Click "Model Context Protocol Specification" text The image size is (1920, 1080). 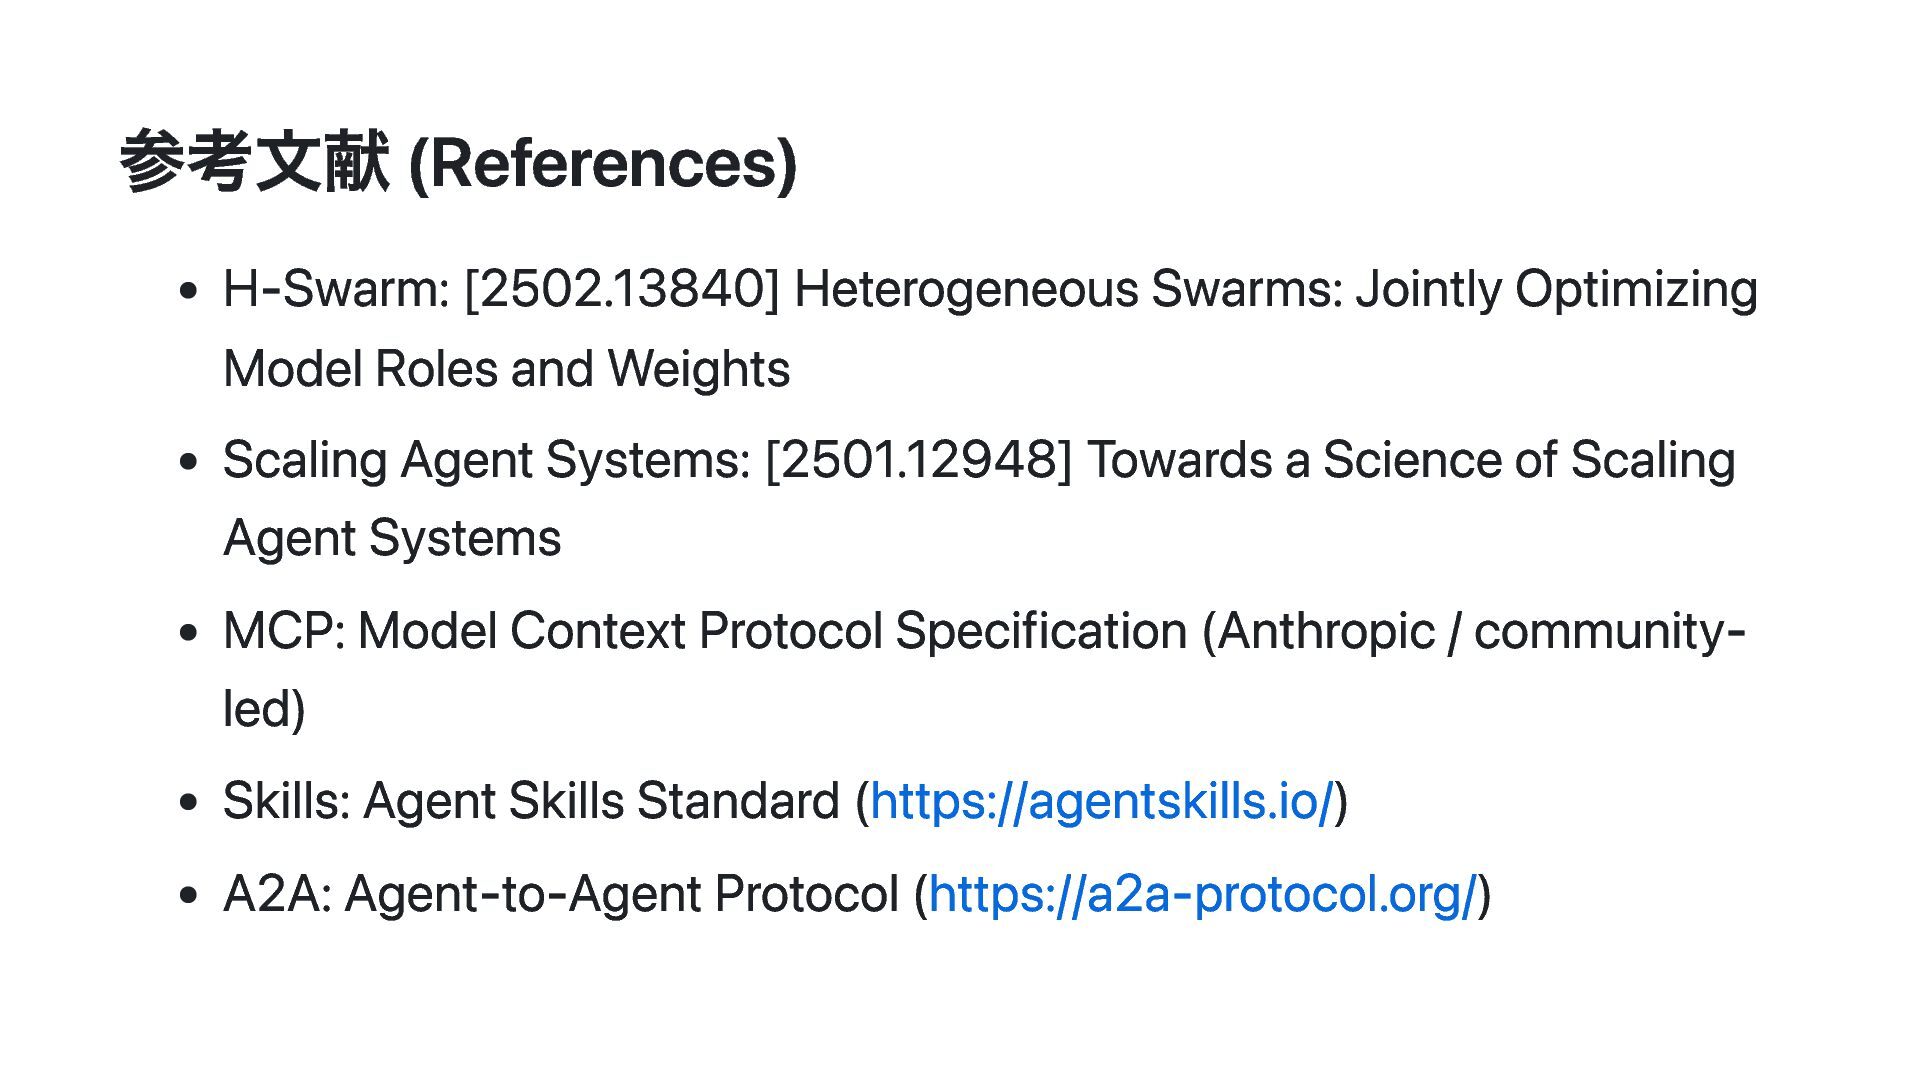point(772,632)
